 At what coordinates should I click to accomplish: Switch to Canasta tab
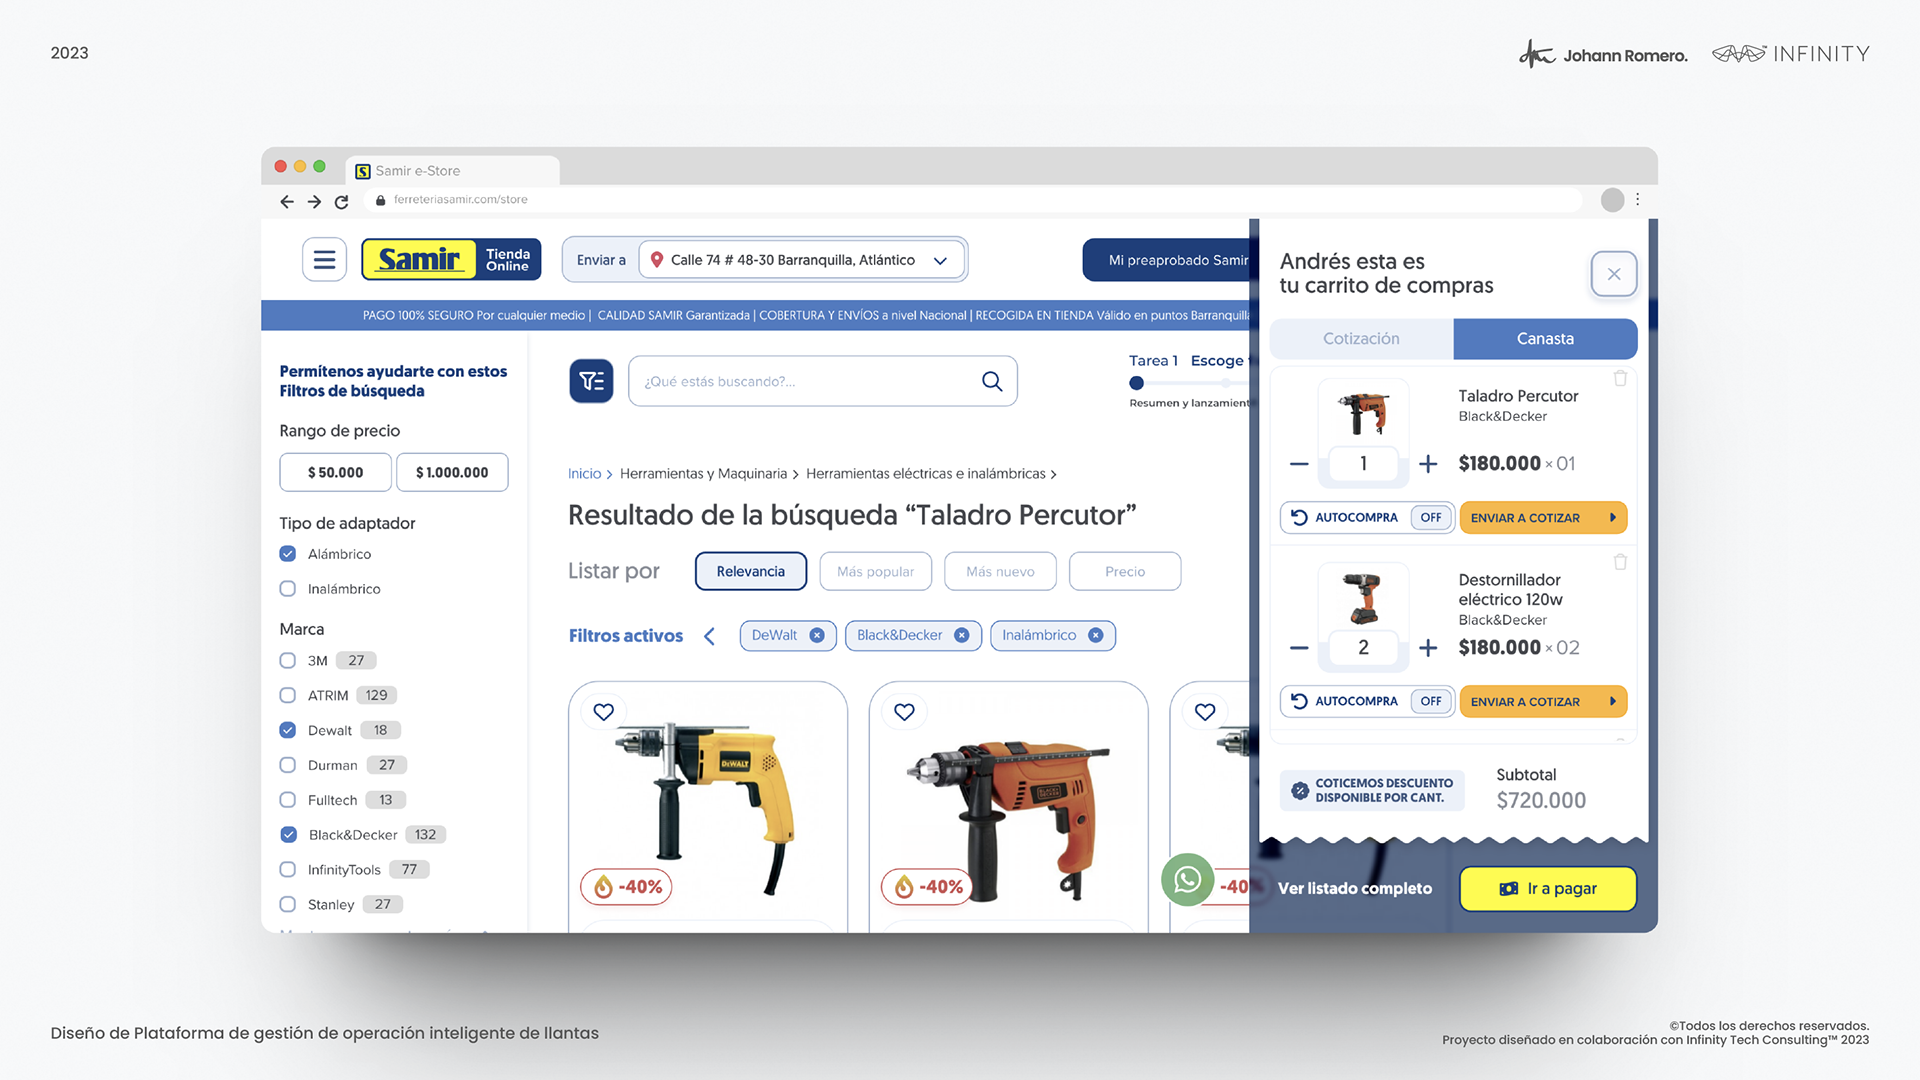click(x=1545, y=339)
